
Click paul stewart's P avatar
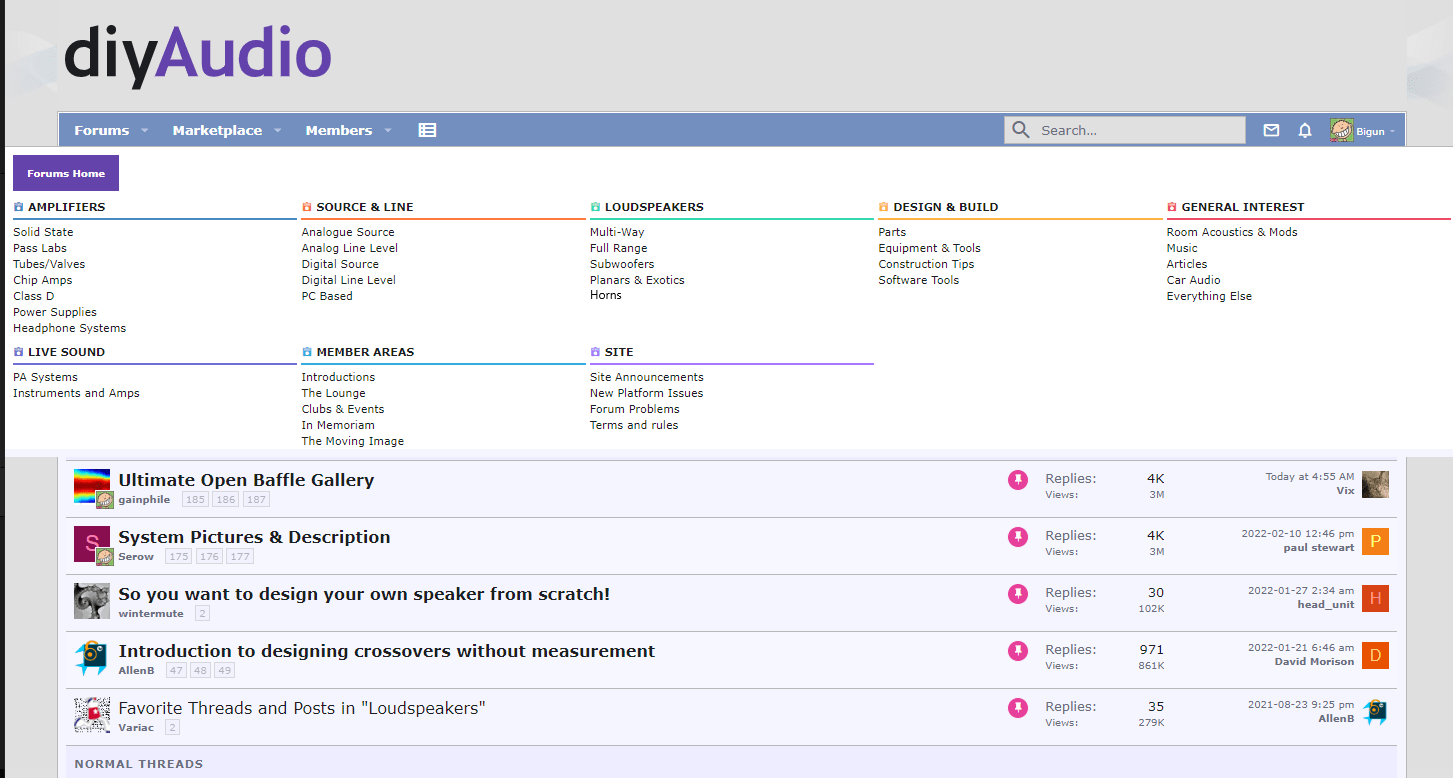(x=1375, y=541)
